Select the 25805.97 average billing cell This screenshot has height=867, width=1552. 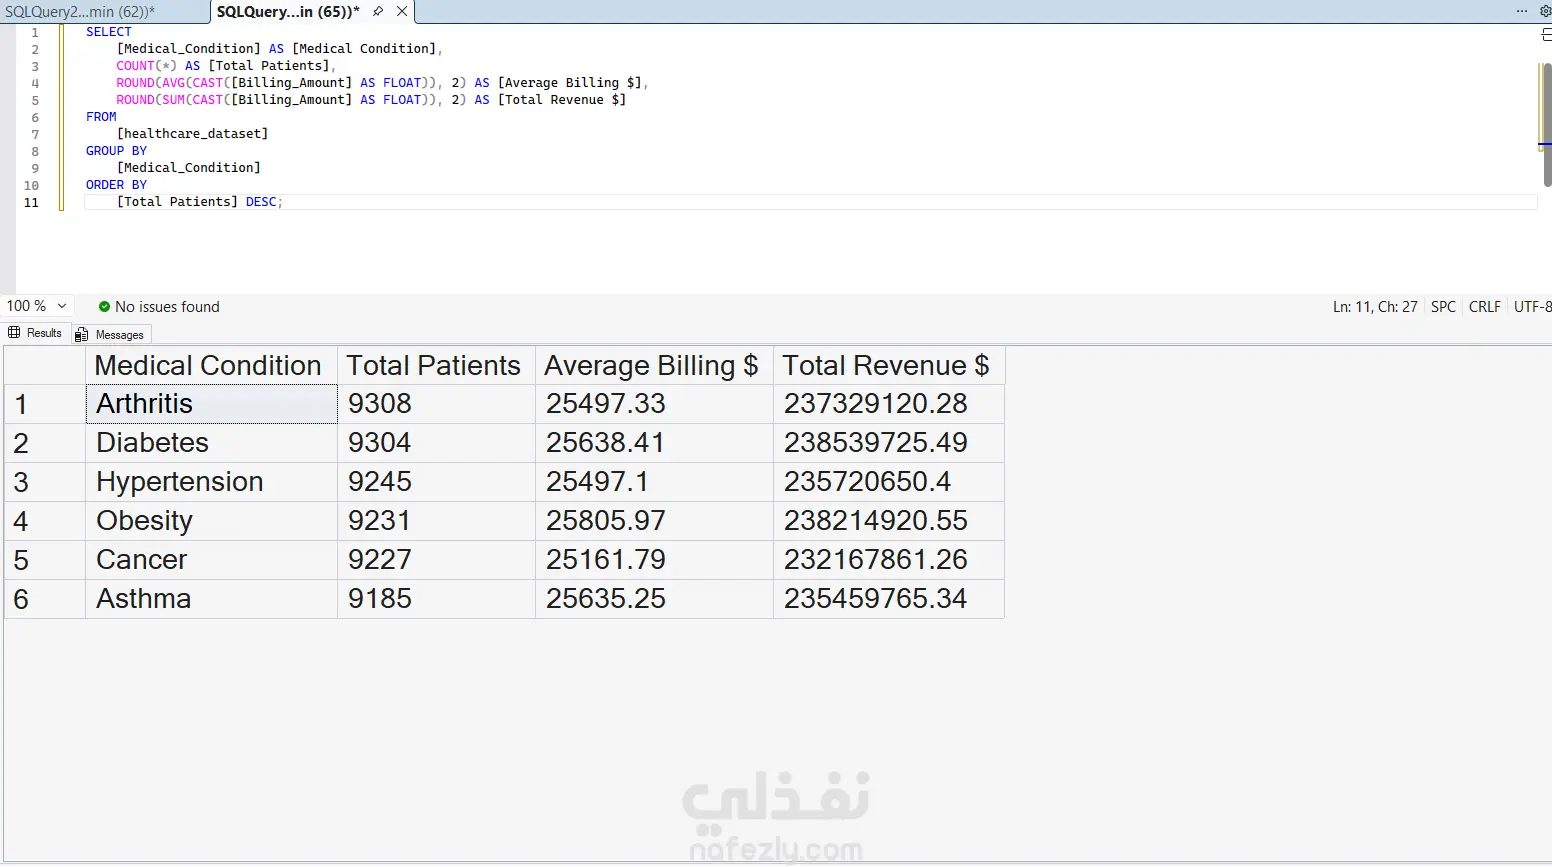(x=654, y=521)
